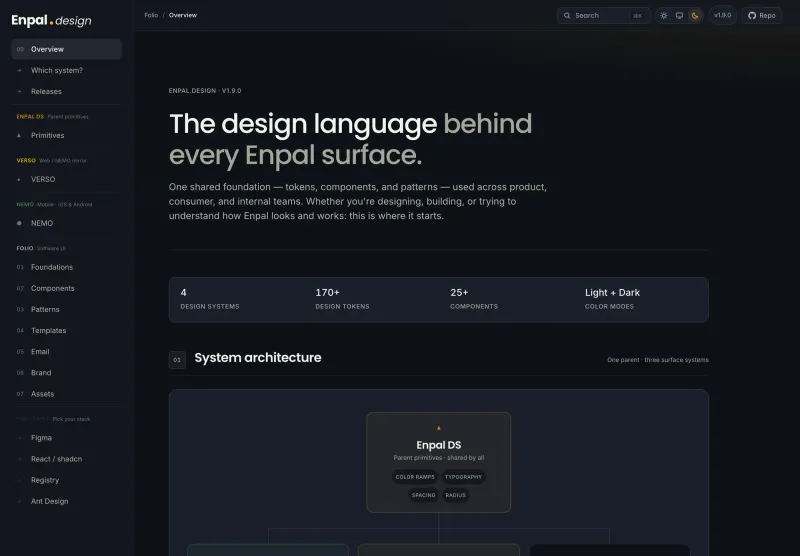The width and height of the screenshot is (800, 556).
Task: Click the 'Pick your stack' label
Action: (x=71, y=419)
